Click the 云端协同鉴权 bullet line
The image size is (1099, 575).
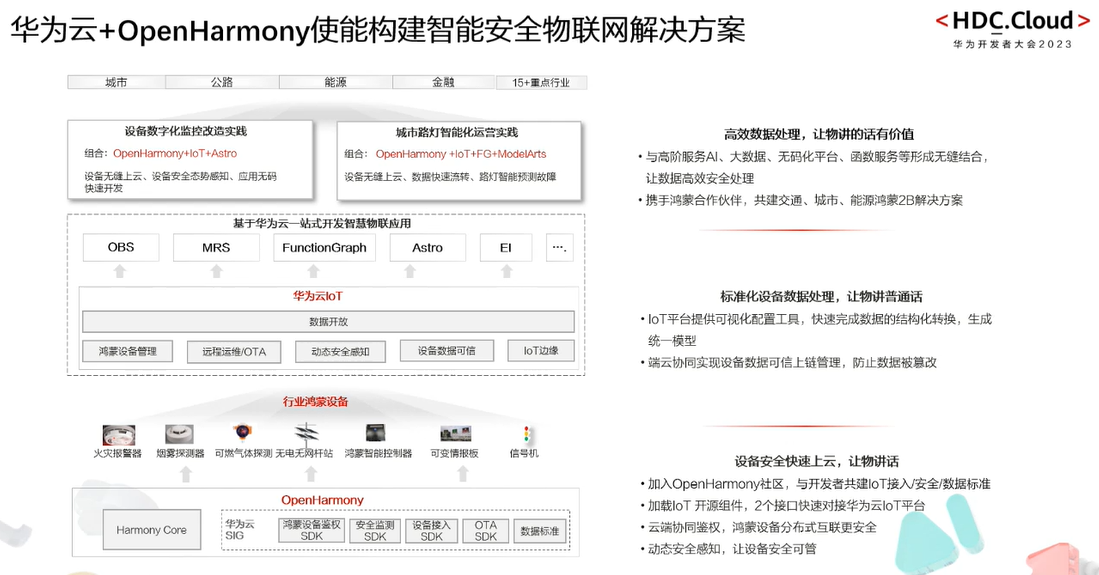758,527
